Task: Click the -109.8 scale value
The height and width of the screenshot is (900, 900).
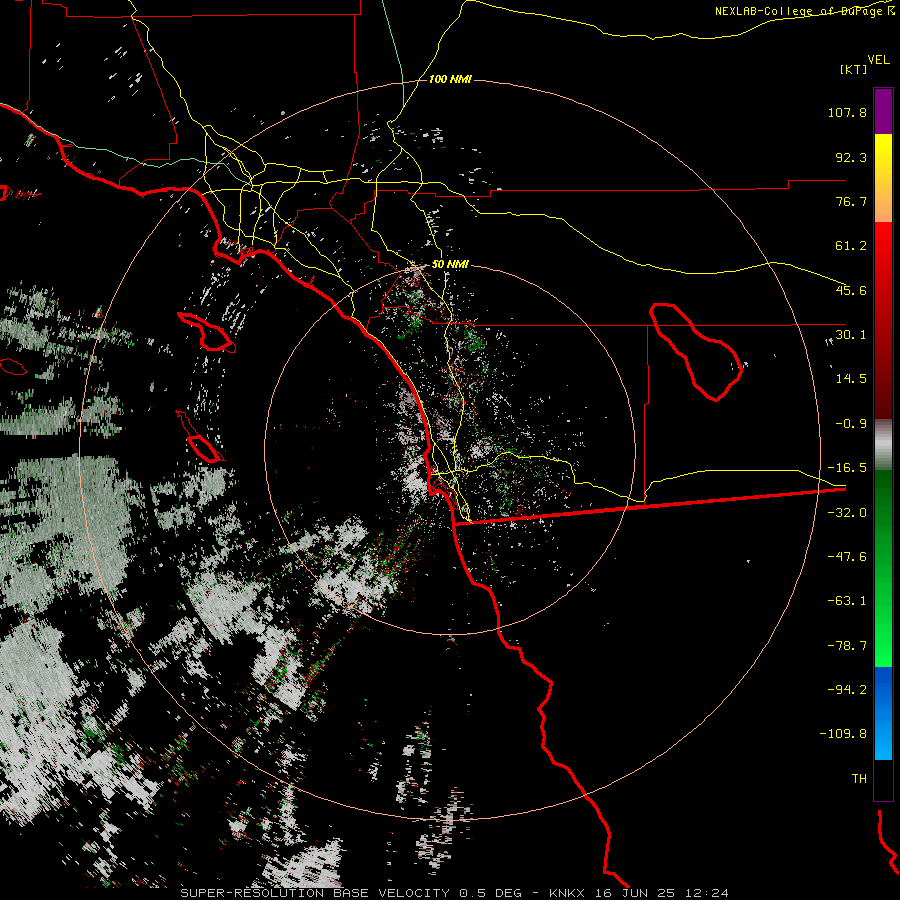Action: pyautogui.click(x=843, y=734)
